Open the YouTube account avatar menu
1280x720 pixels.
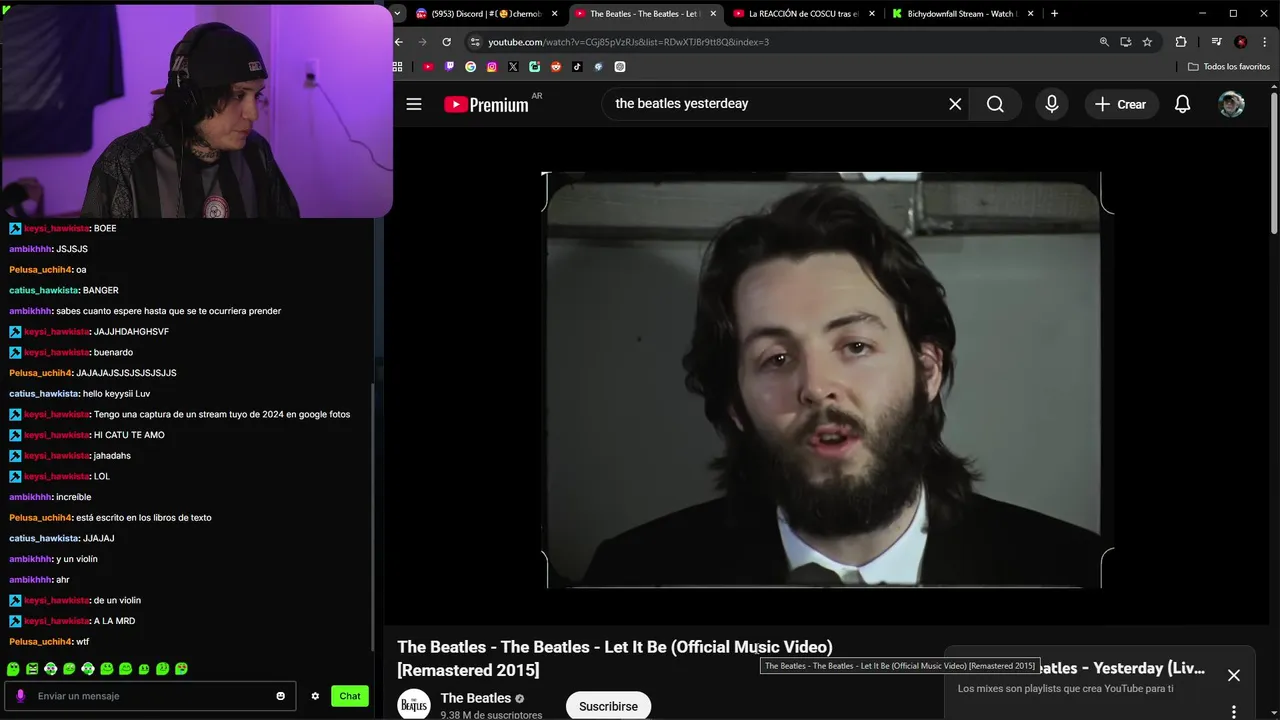click(x=1231, y=104)
